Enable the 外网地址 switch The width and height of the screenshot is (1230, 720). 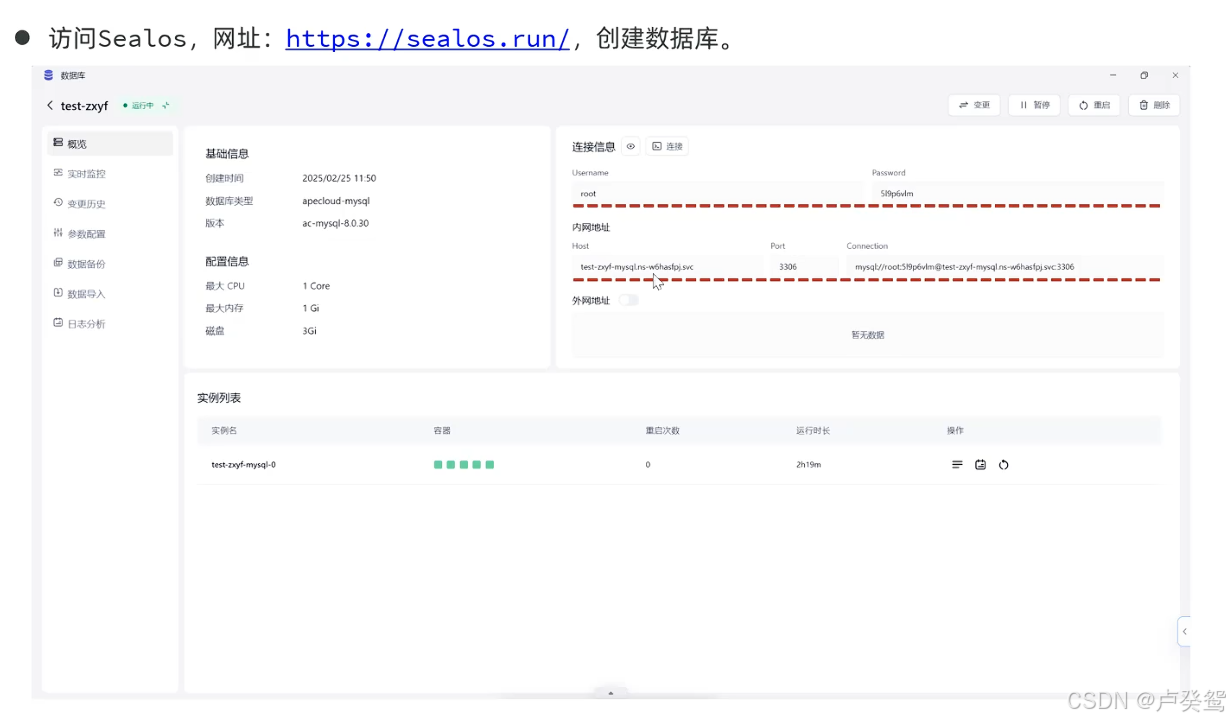tap(628, 300)
